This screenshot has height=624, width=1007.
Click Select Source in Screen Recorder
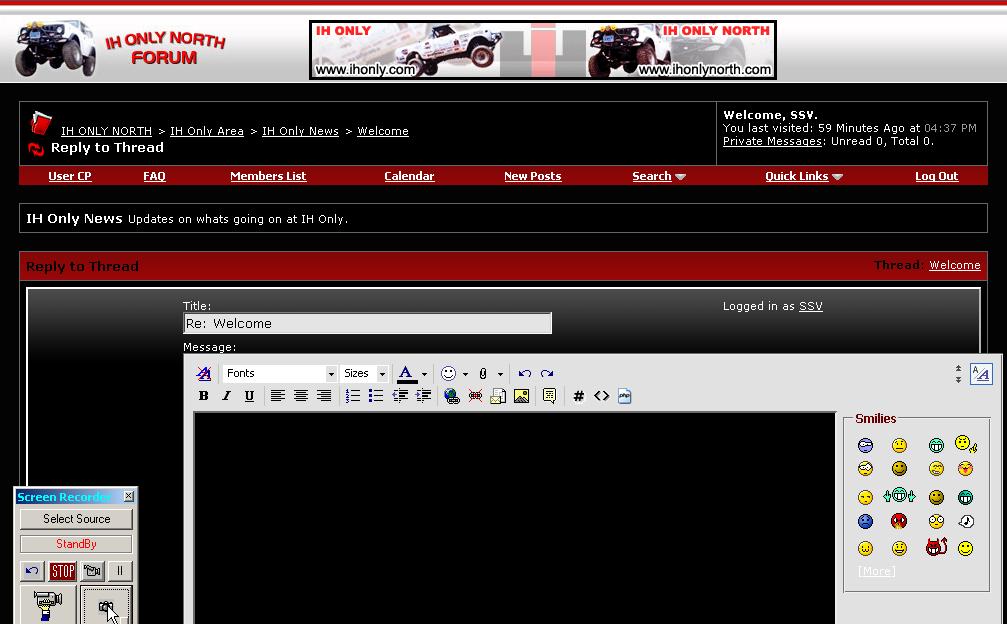pos(76,519)
